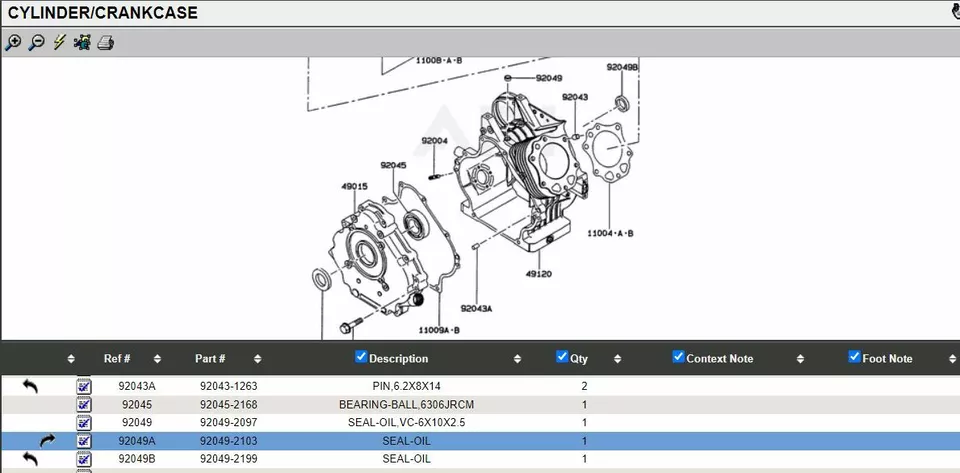This screenshot has width=960, height=473.
Task: Select part number 92049-2097
Action: click(228, 423)
